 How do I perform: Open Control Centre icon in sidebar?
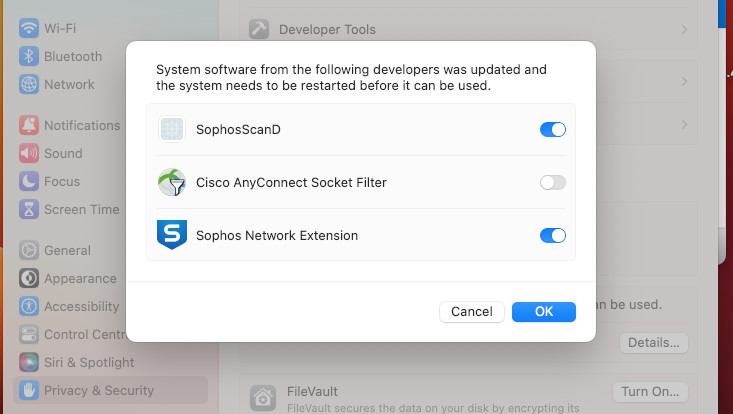coord(29,335)
